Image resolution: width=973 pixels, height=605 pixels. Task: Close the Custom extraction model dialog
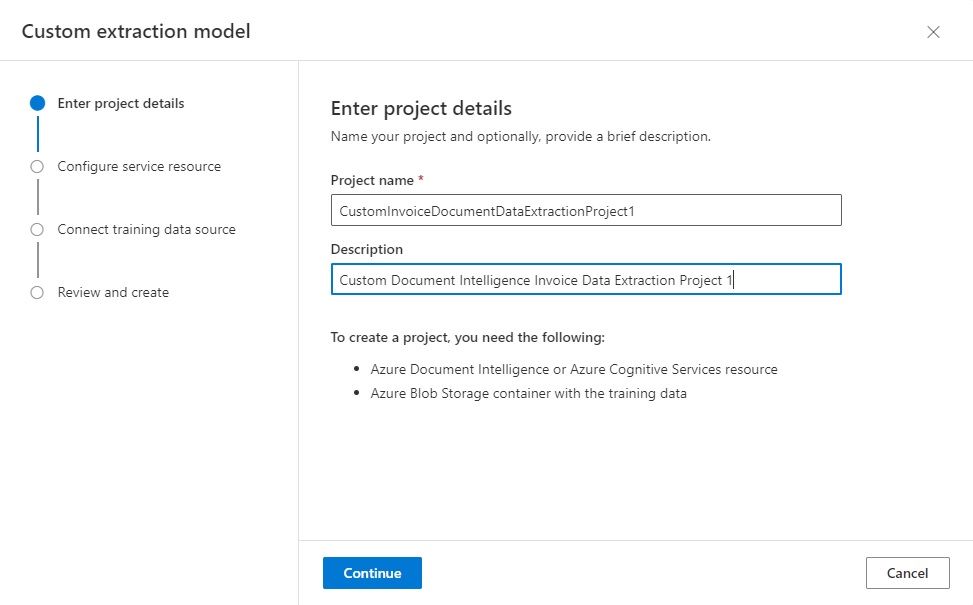(x=933, y=32)
